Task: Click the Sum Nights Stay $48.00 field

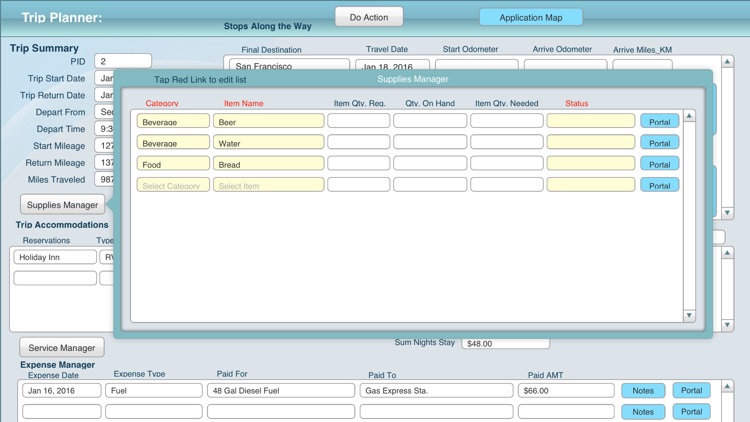Action: 505,343
